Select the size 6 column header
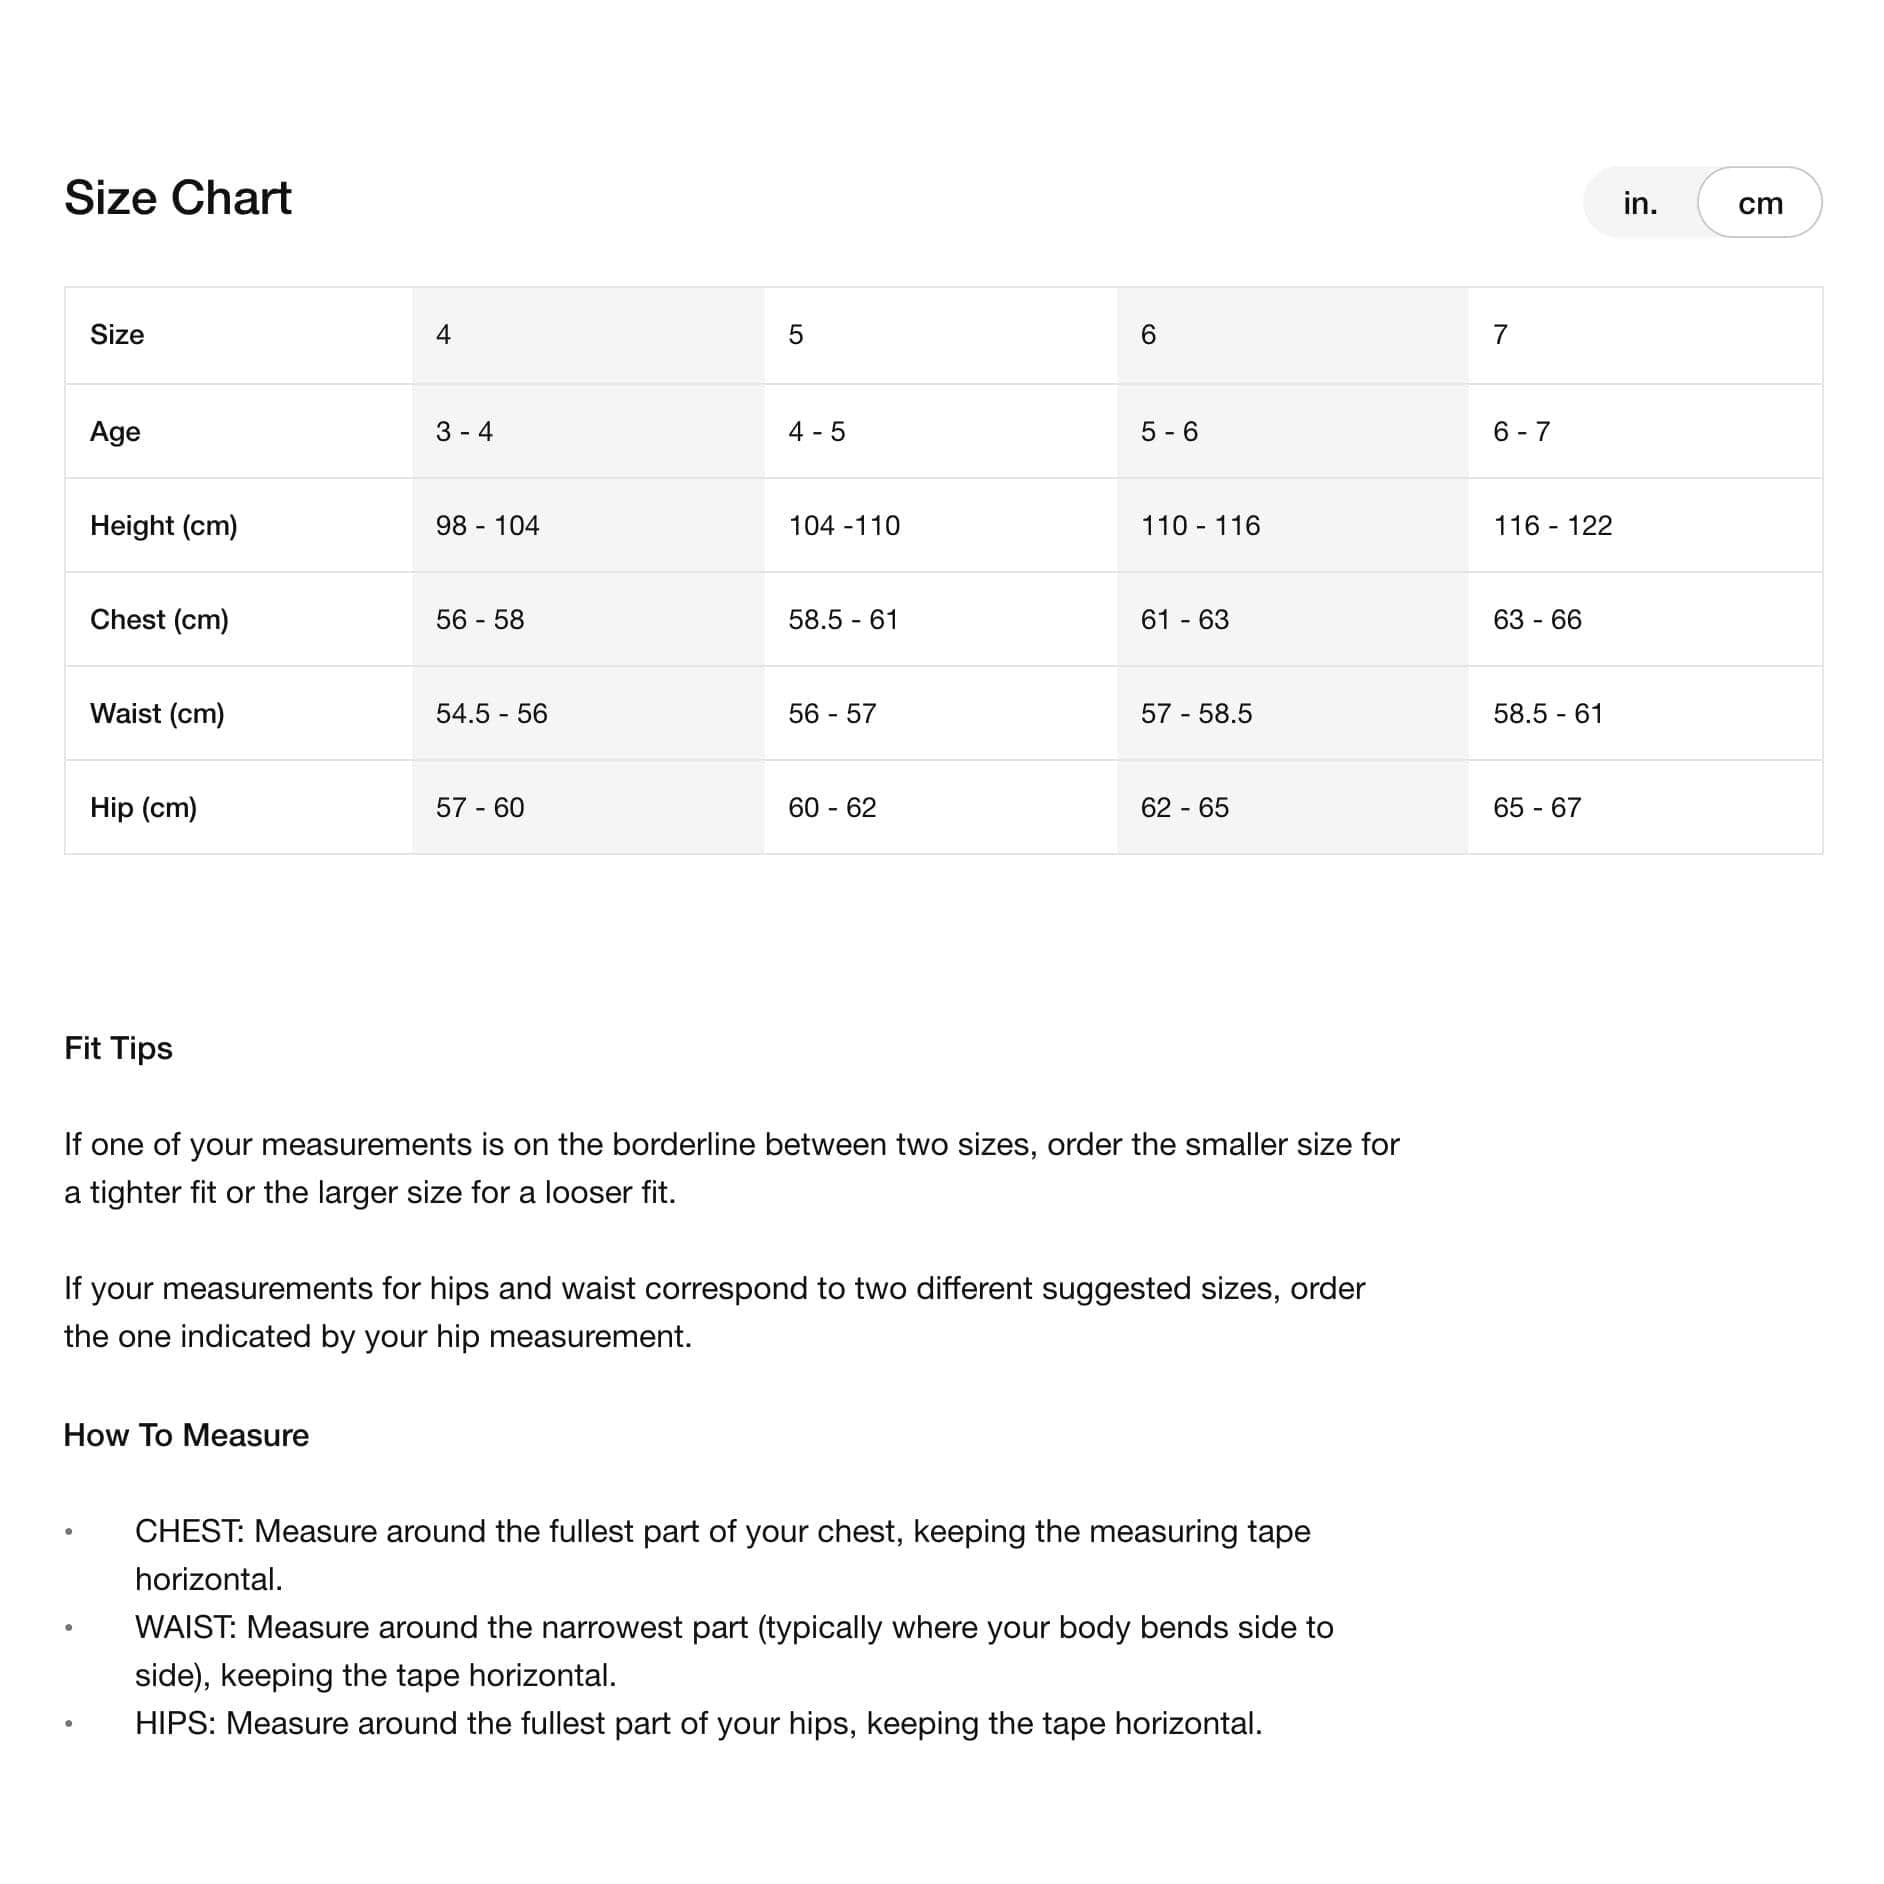Image resolution: width=1884 pixels, height=1884 pixels. (x=1148, y=335)
